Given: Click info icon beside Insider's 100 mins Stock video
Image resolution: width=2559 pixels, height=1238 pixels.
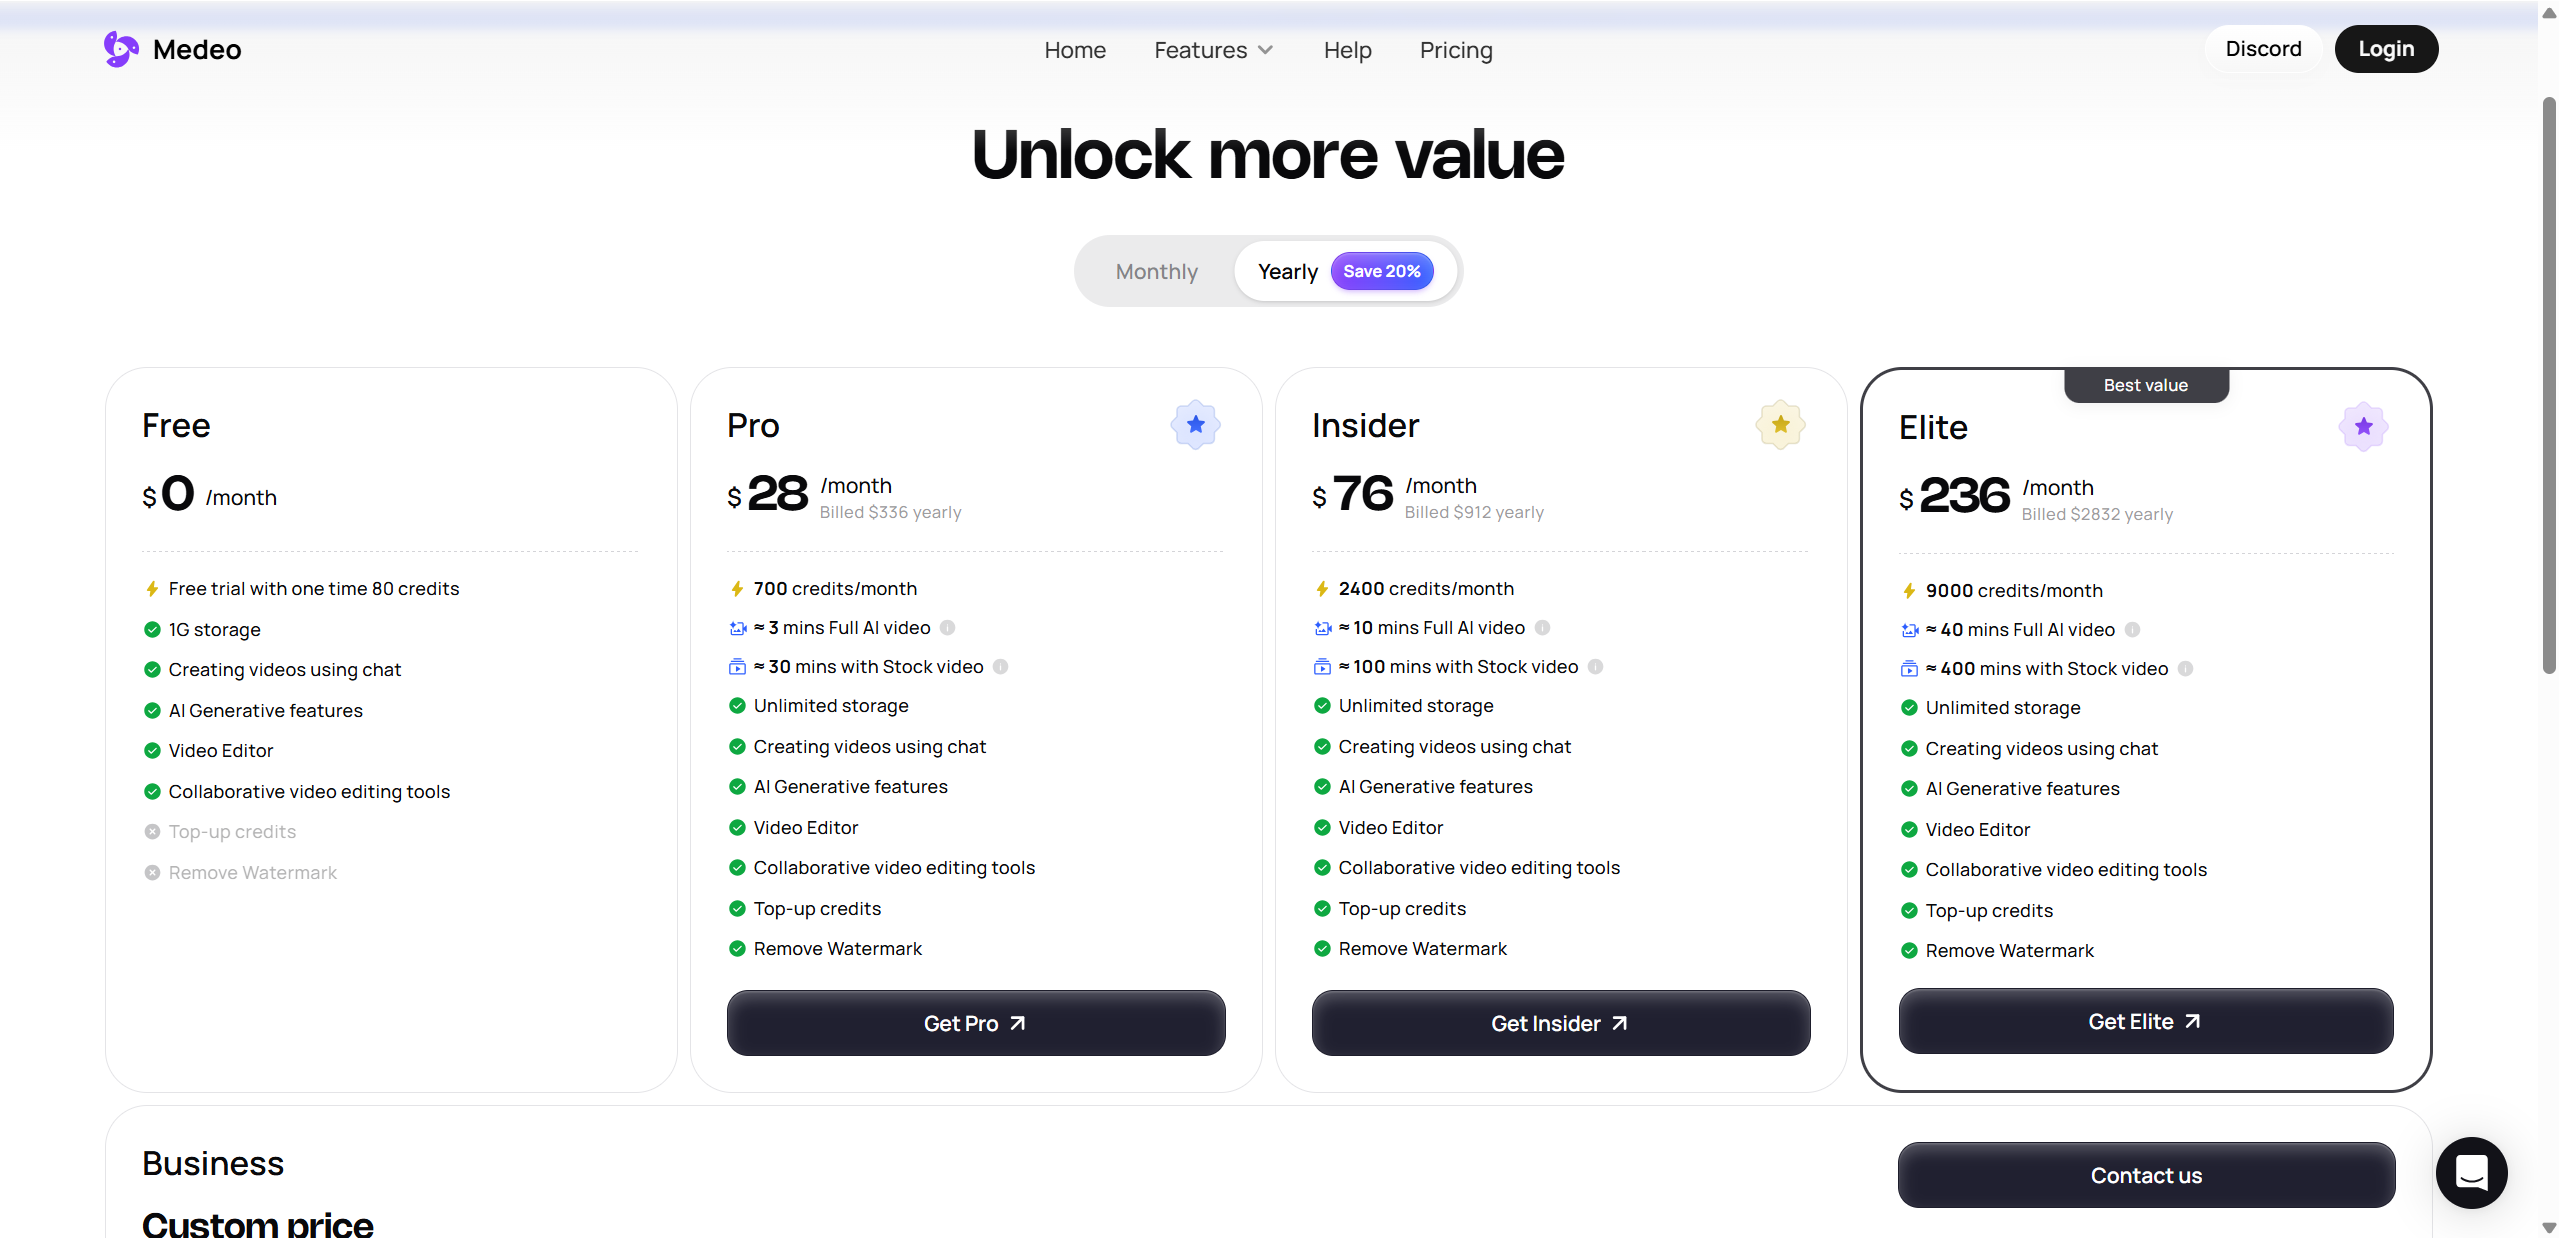Looking at the screenshot, I should pyautogui.click(x=1596, y=667).
